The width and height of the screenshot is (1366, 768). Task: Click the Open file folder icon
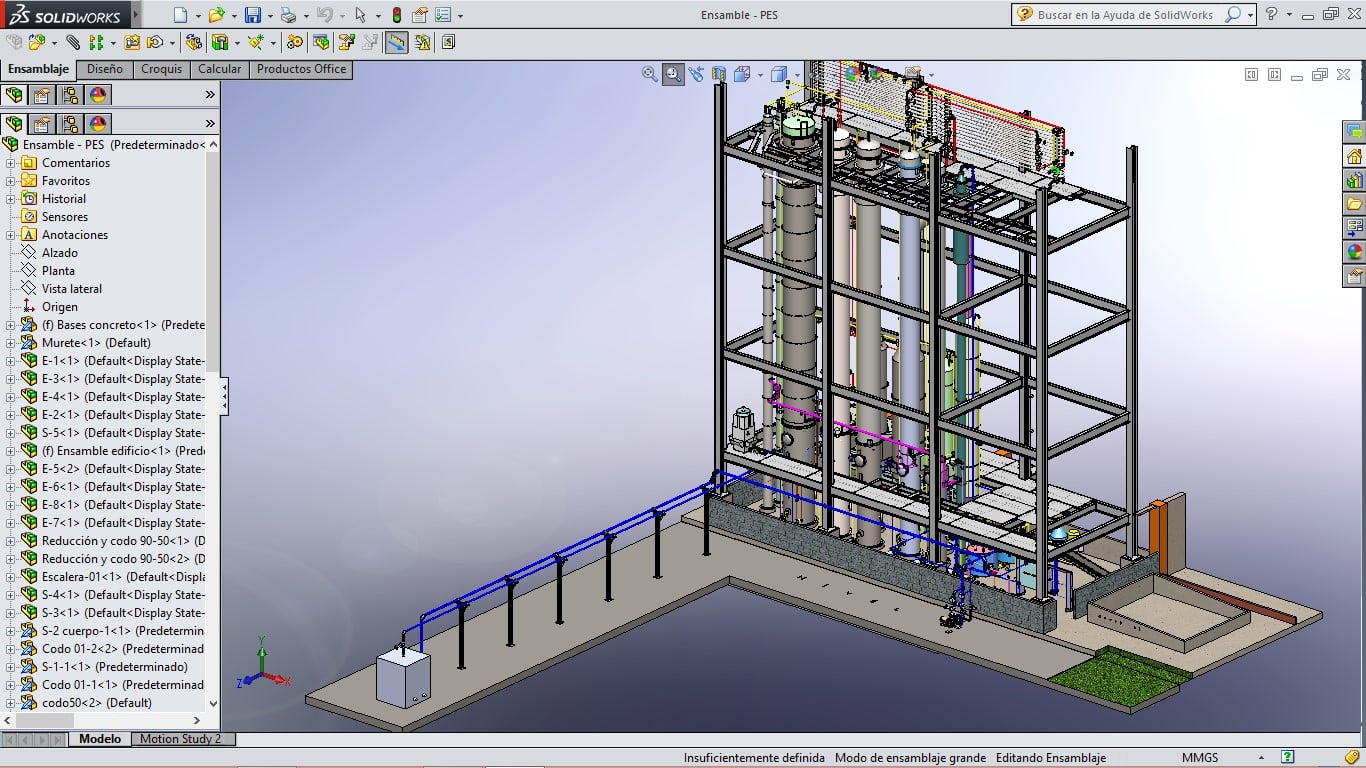[x=216, y=15]
